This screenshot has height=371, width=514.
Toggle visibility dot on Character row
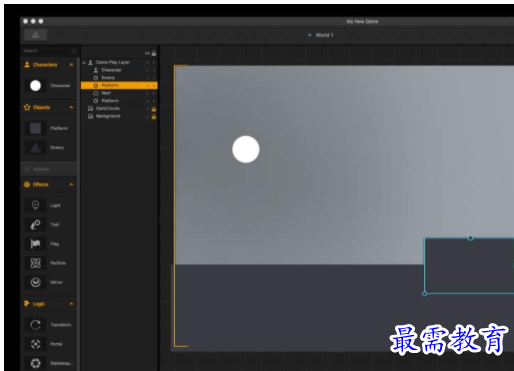[147, 70]
